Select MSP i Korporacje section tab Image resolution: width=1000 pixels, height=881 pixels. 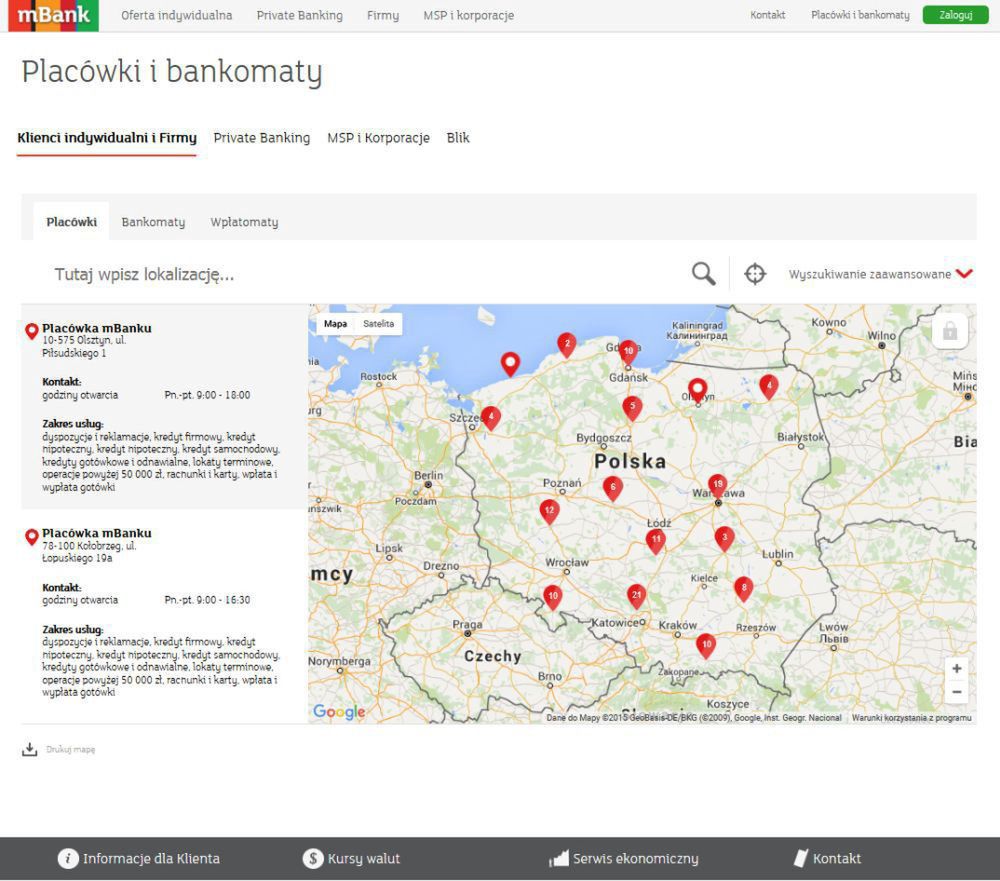click(378, 138)
